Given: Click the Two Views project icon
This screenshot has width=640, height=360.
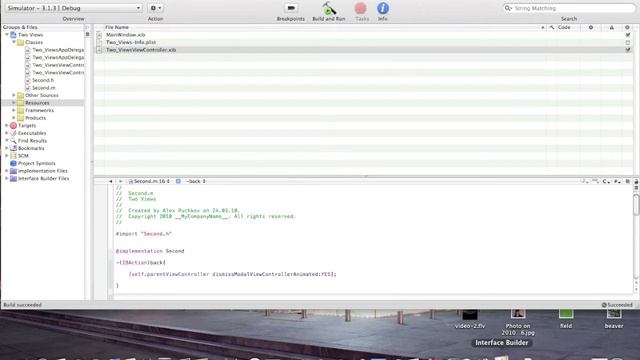Looking at the screenshot, I should [x=13, y=35].
